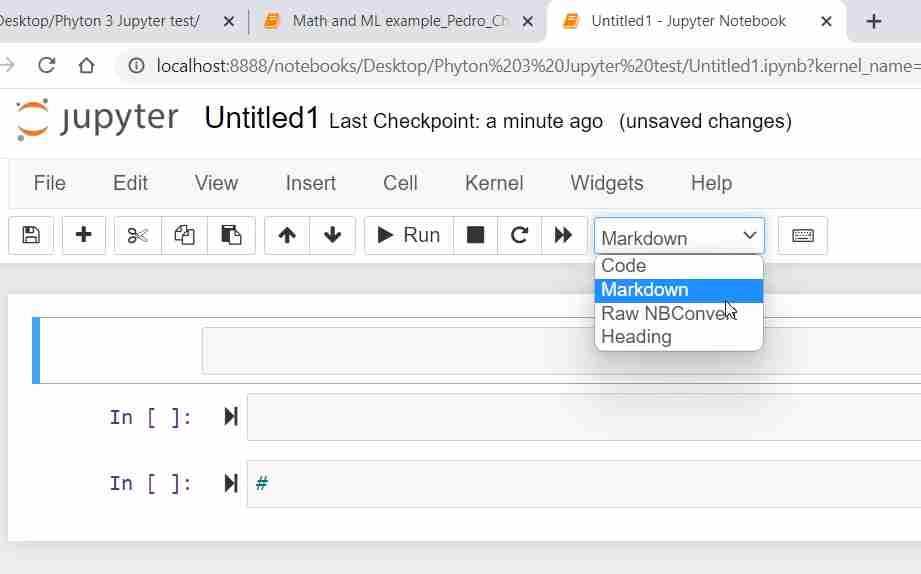Select the In [ ]: prompt of # cell
Viewport: 921px width, 574px height.
[x=150, y=484]
